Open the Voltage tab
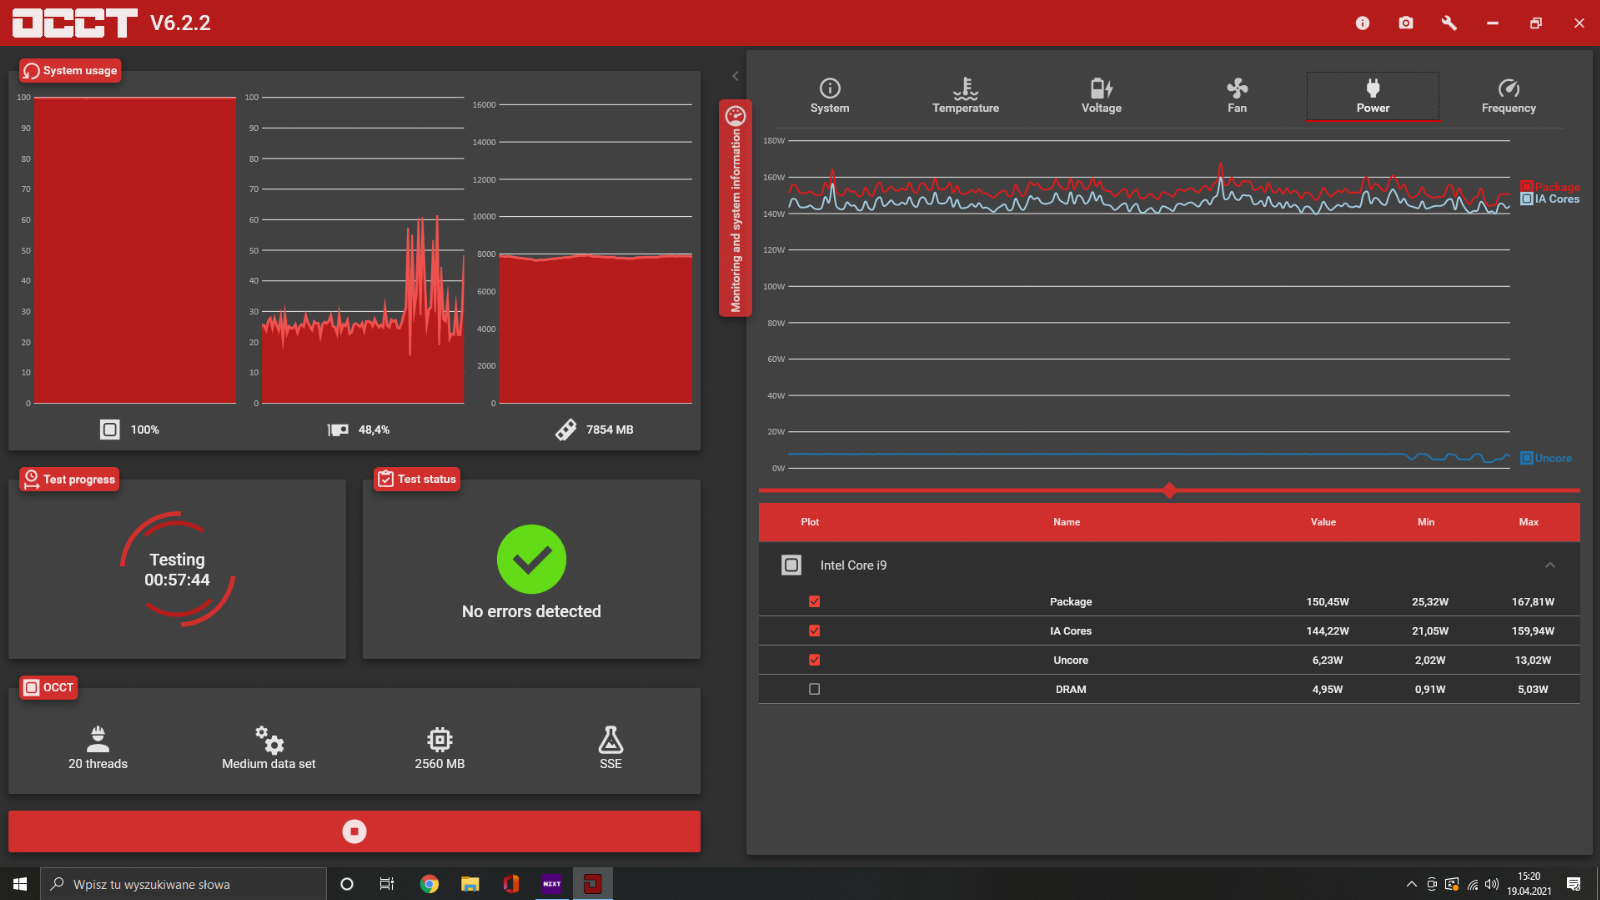 coord(1101,96)
